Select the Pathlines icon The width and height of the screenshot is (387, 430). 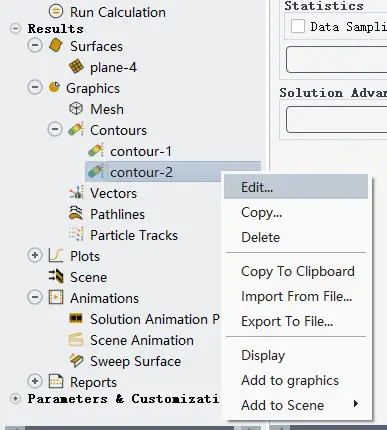click(x=76, y=213)
